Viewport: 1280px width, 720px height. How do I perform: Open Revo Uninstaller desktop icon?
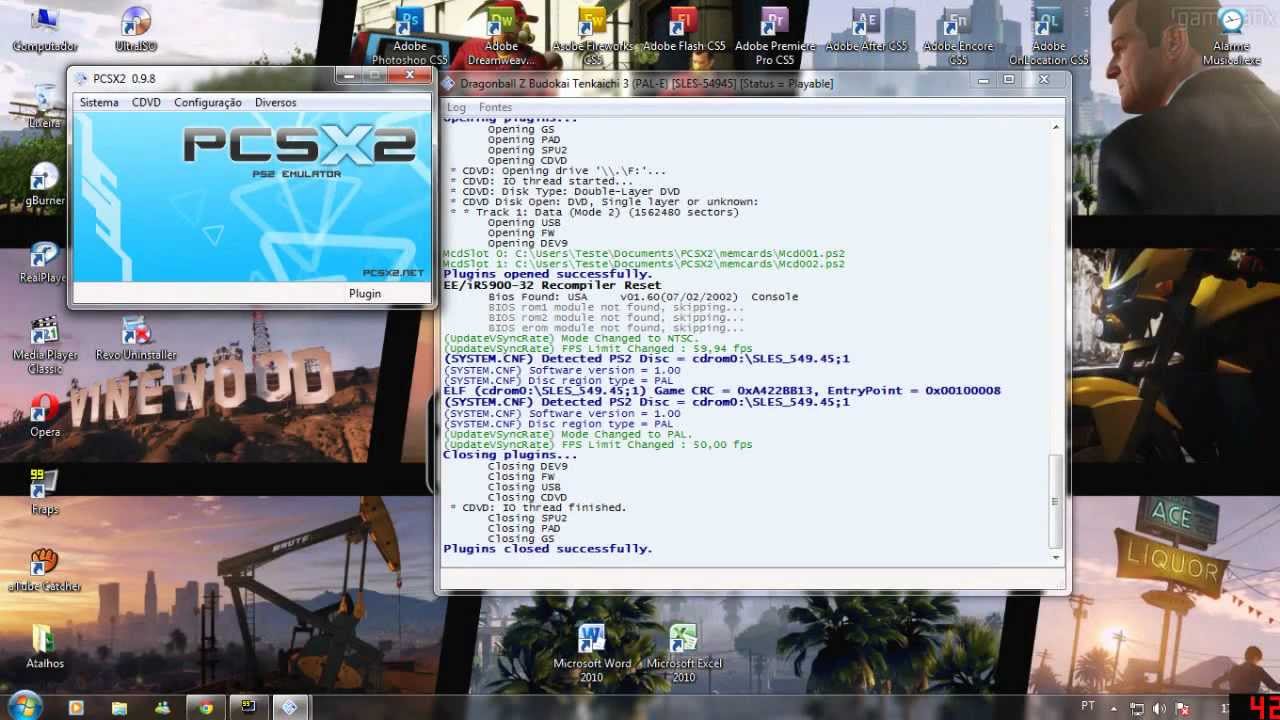(x=136, y=340)
